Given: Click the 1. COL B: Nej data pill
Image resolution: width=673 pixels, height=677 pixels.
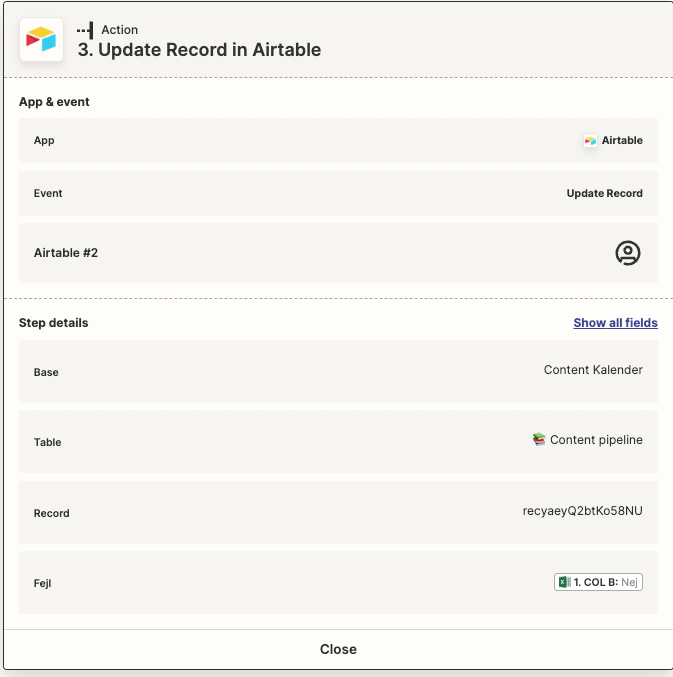Looking at the screenshot, I should tap(598, 582).
